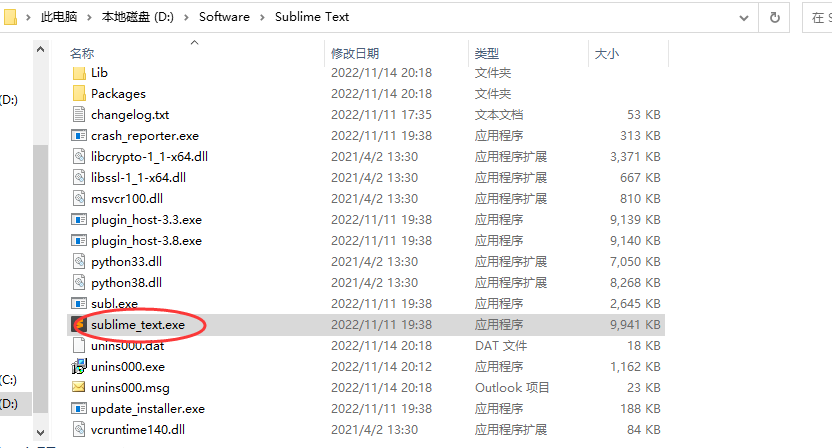Click size value 3,371 KB
Screen dimensions: 832x448
tap(635, 157)
